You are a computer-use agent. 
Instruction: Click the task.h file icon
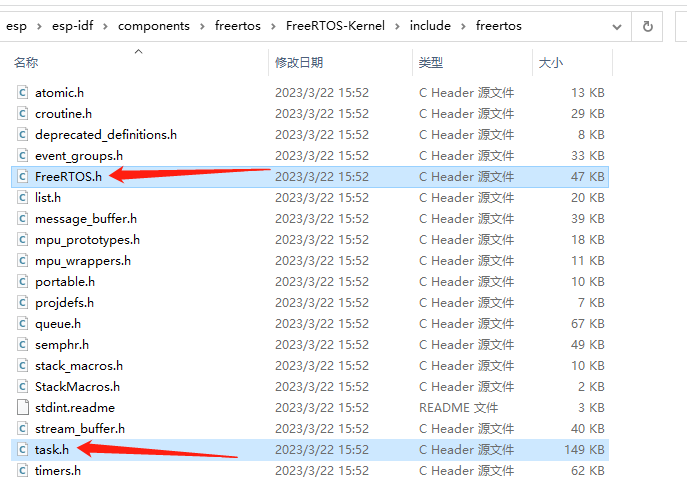pos(23,449)
